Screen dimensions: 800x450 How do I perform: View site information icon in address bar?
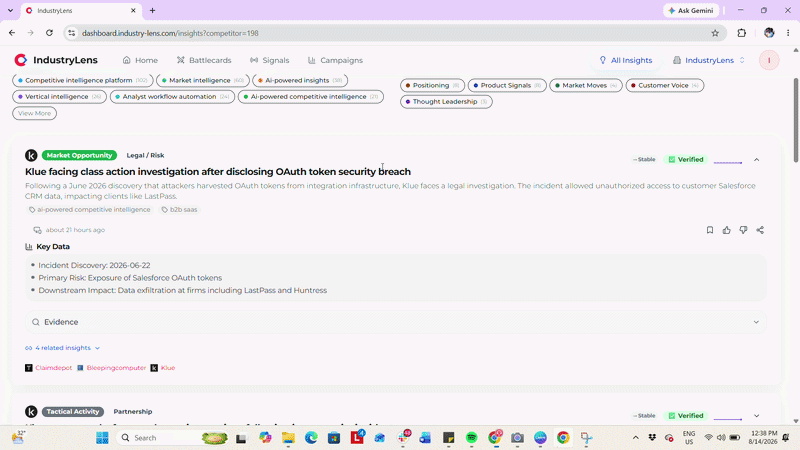click(71, 33)
